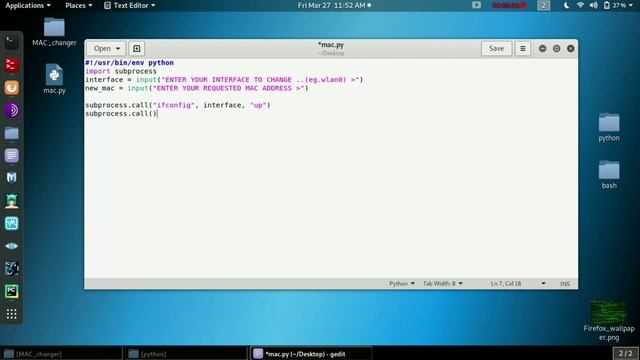Launch the purple Tor browser dock icon
This screenshot has width=640, height=360.
[x=11, y=111]
